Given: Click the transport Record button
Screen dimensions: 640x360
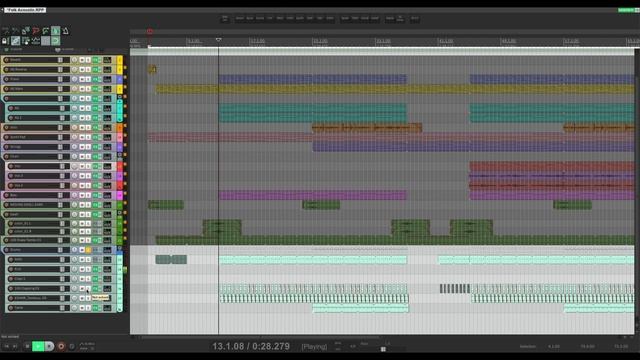Looking at the screenshot, I should pos(61,347).
